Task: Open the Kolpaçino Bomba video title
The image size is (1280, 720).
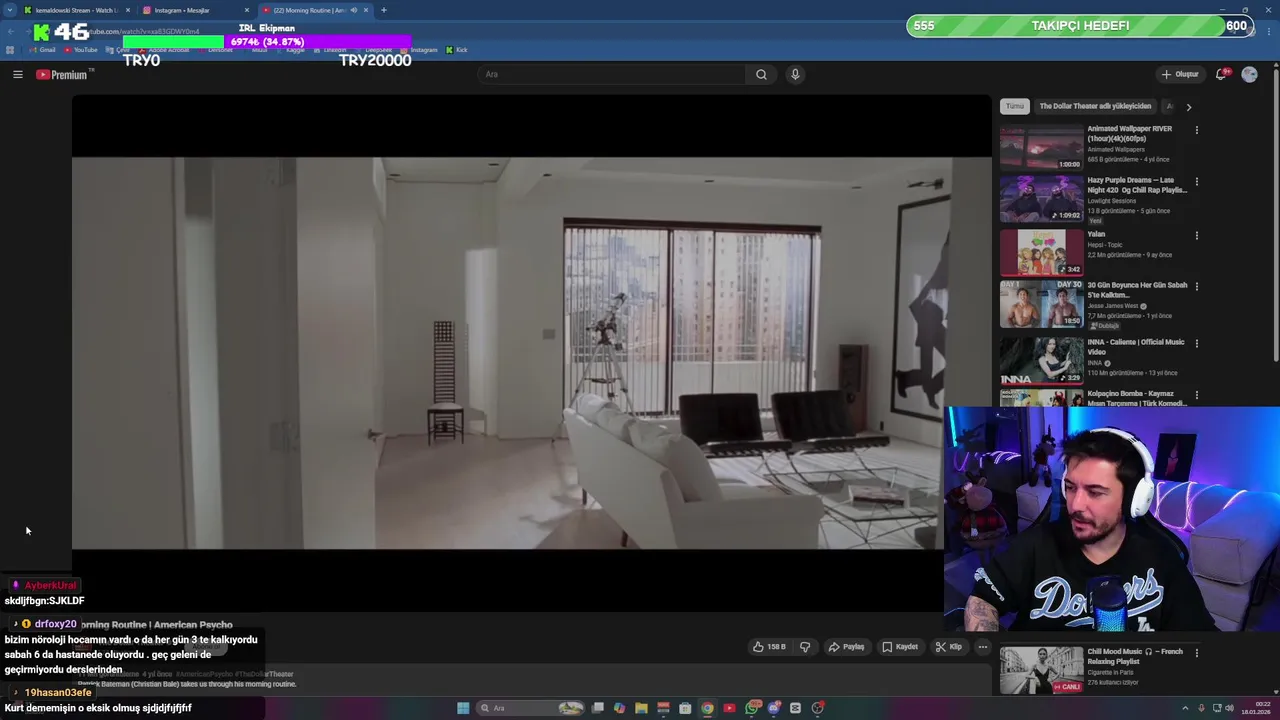Action: coord(1137,398)
